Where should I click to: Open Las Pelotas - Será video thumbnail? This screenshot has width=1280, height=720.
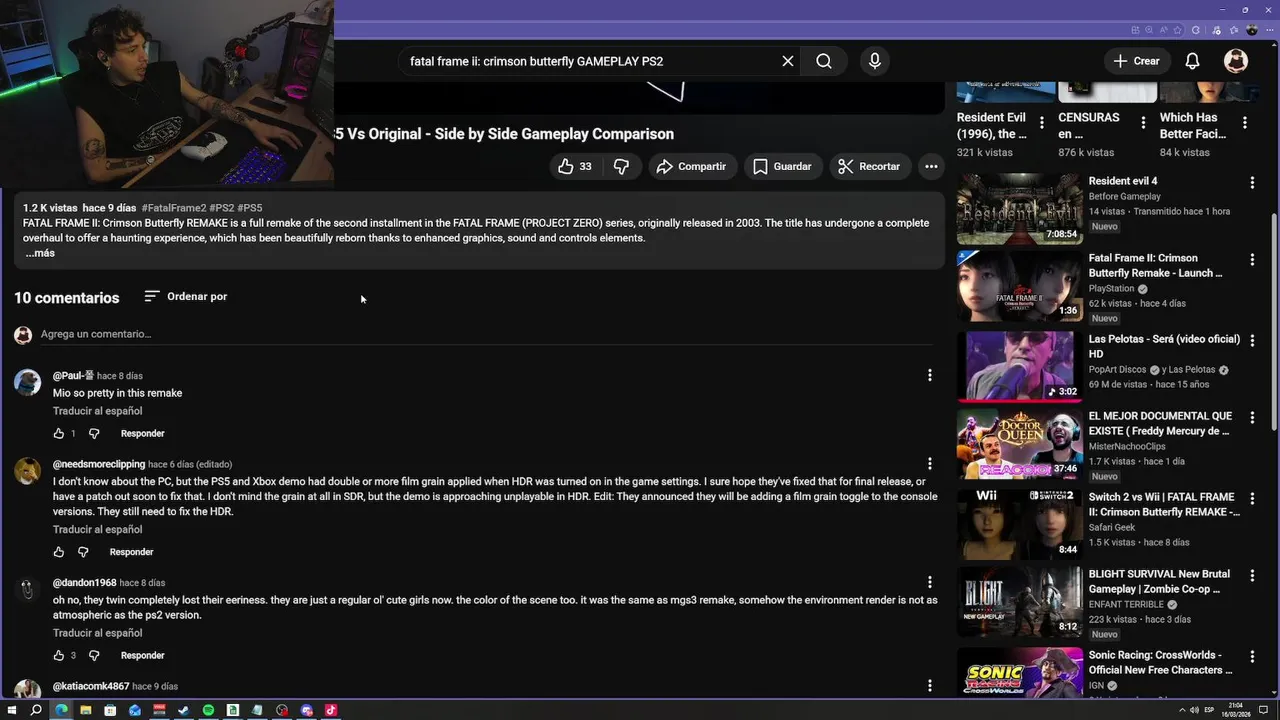tap(1020, 366)
